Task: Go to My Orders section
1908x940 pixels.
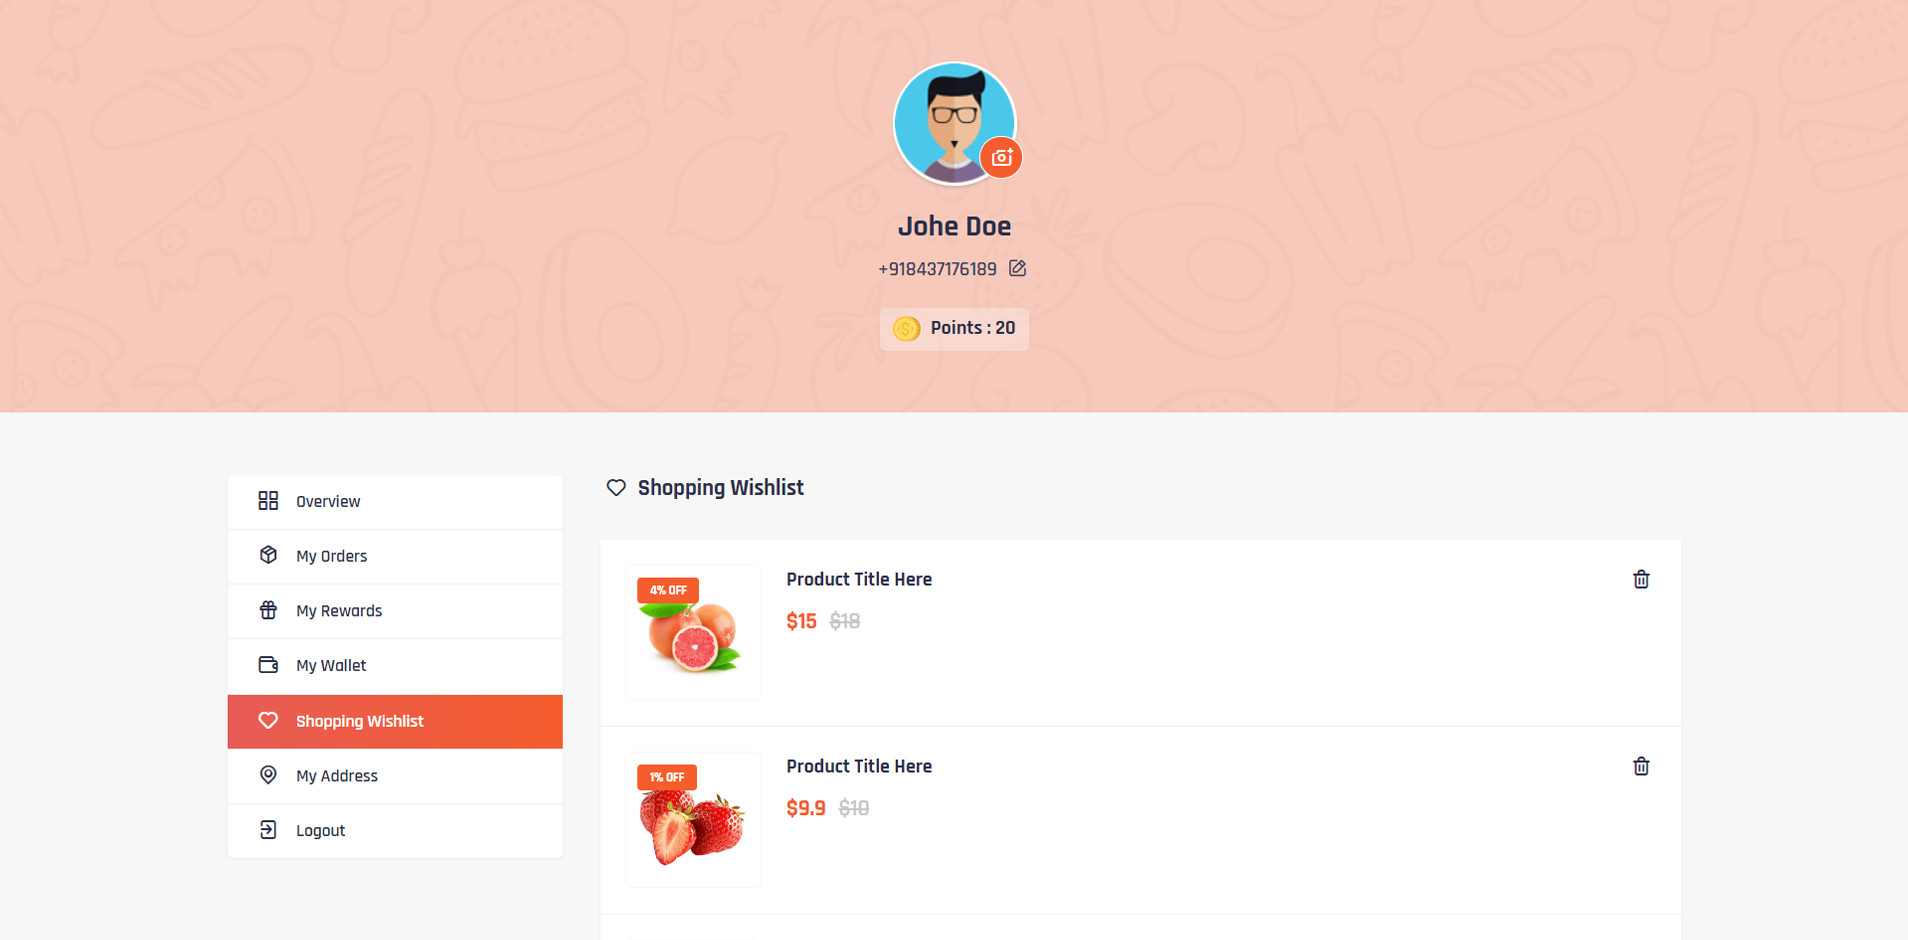Action: (x=331, y=556)
